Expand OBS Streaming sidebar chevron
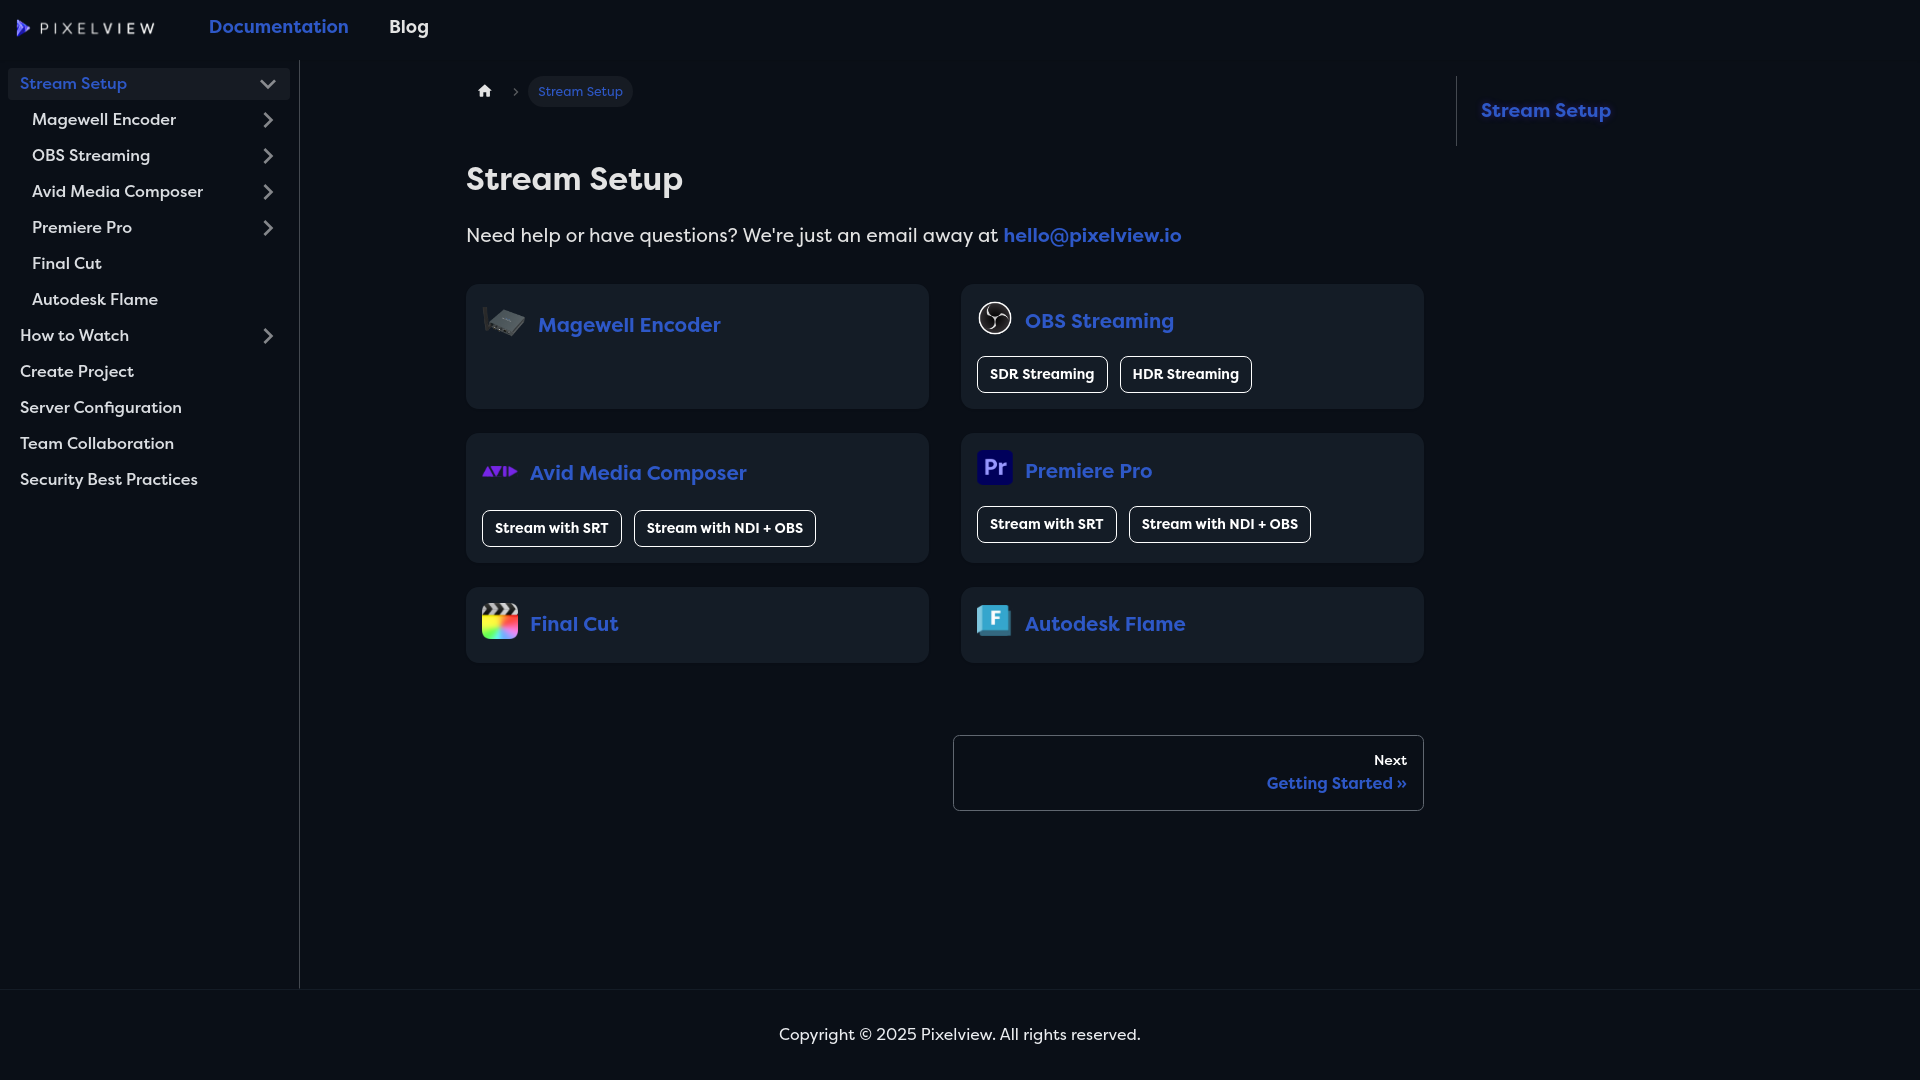The width and height of the screenshot is (1920, 1080). point(268,156)
